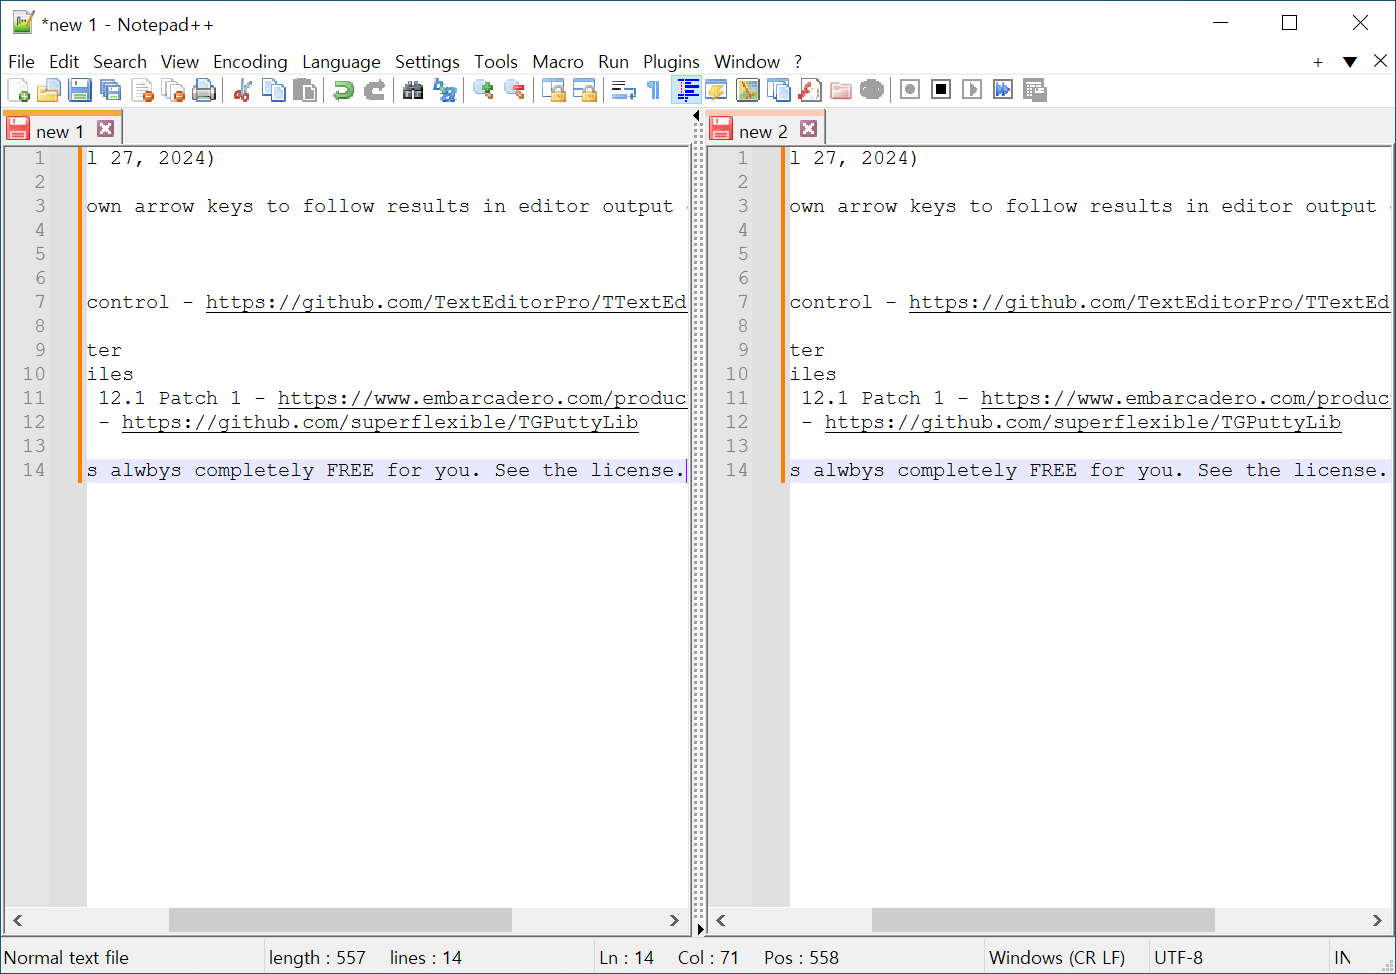This screenshot has height=974, width=1396.
Task: Paste from clipboard using toolbar icon
Action: [305, 90]
